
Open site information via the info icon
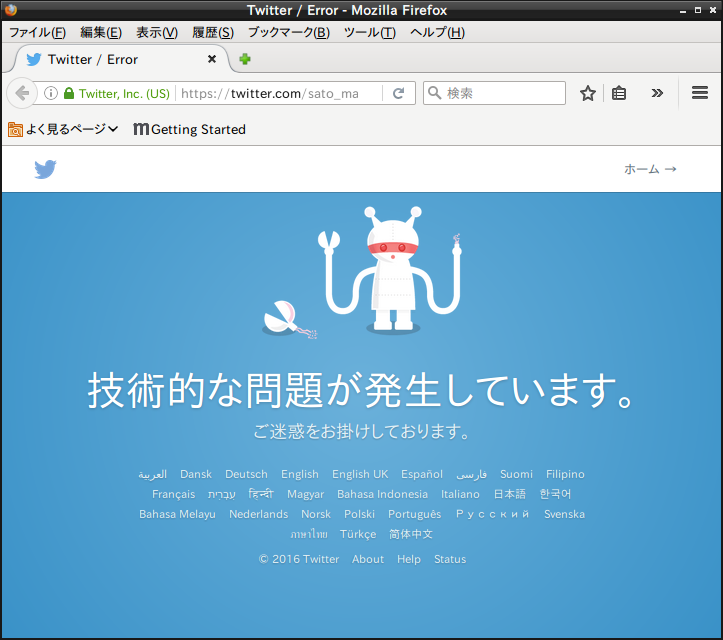[51, 93]
